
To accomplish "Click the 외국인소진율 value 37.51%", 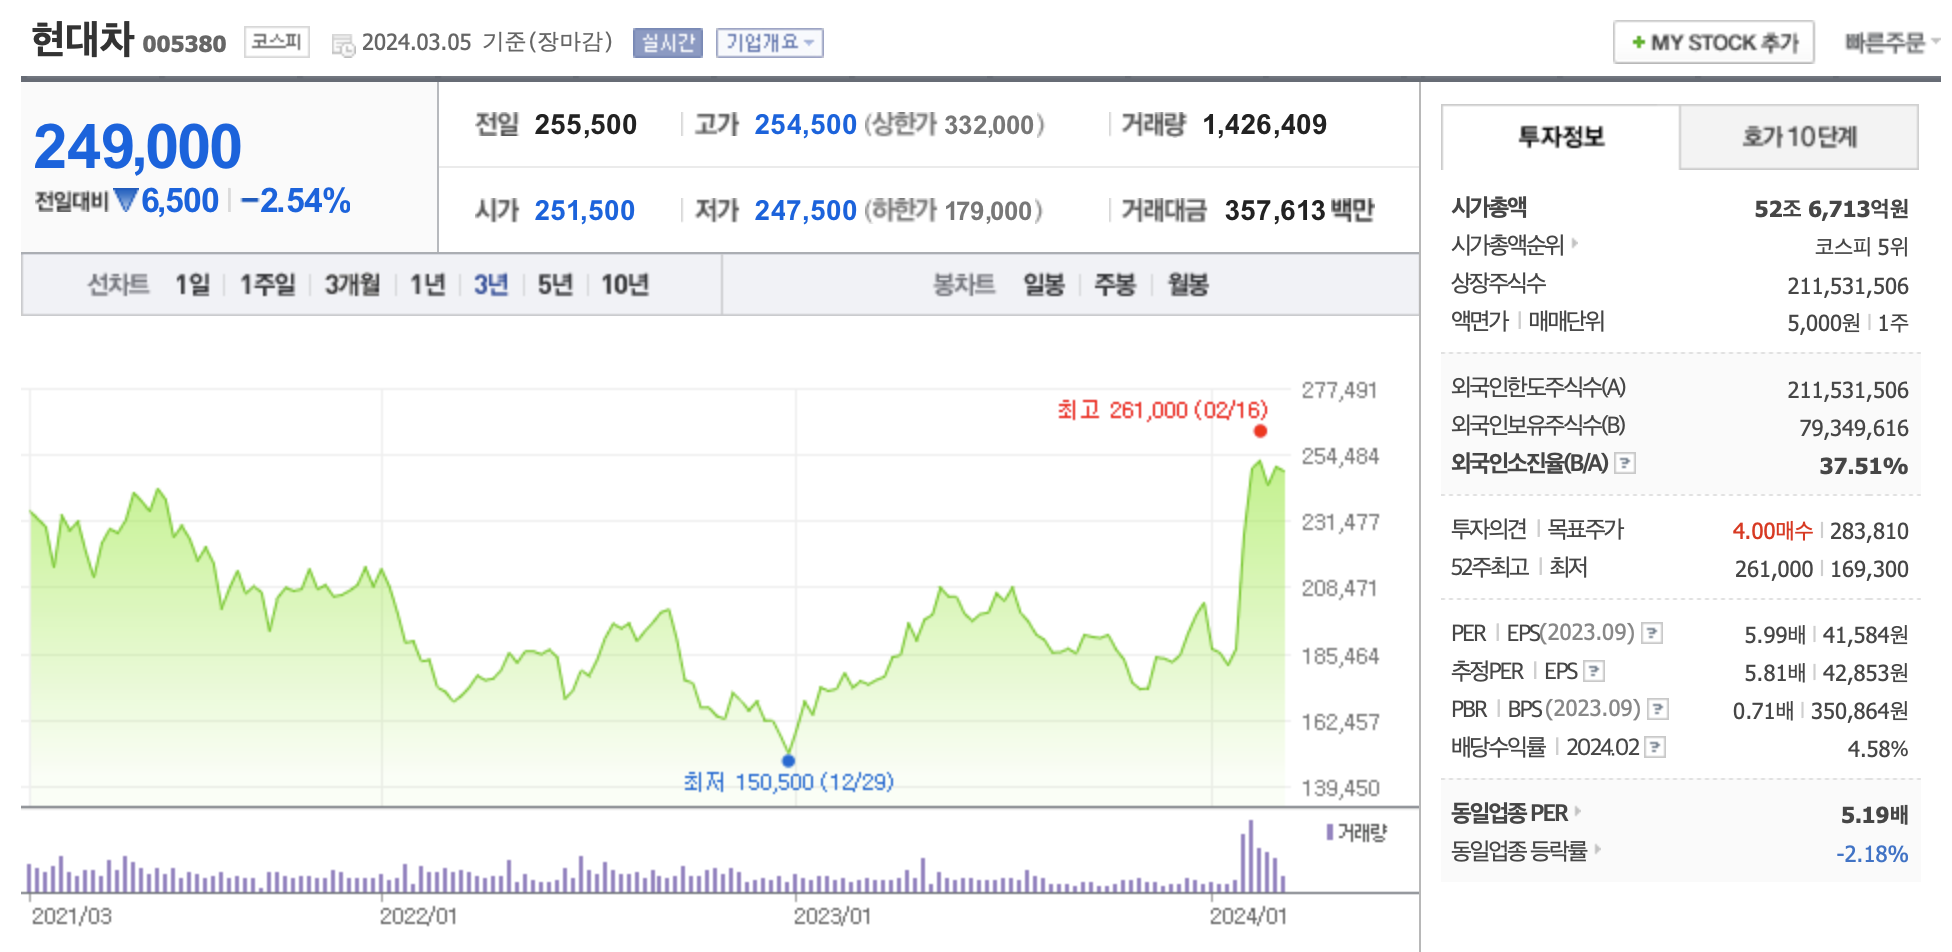I will [x=1863, y=466].
